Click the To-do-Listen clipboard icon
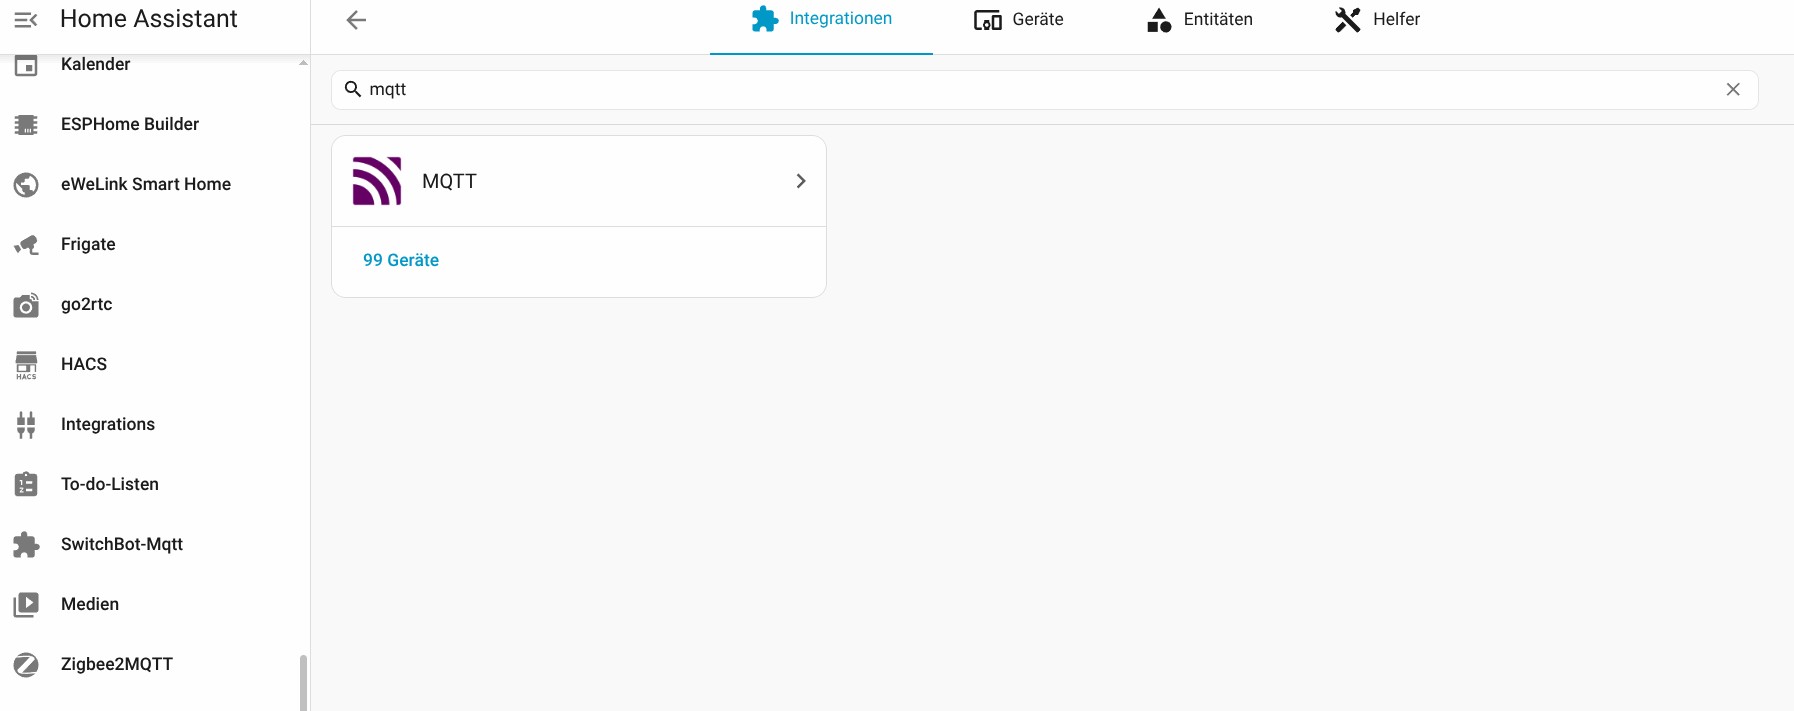 point(26,485)
